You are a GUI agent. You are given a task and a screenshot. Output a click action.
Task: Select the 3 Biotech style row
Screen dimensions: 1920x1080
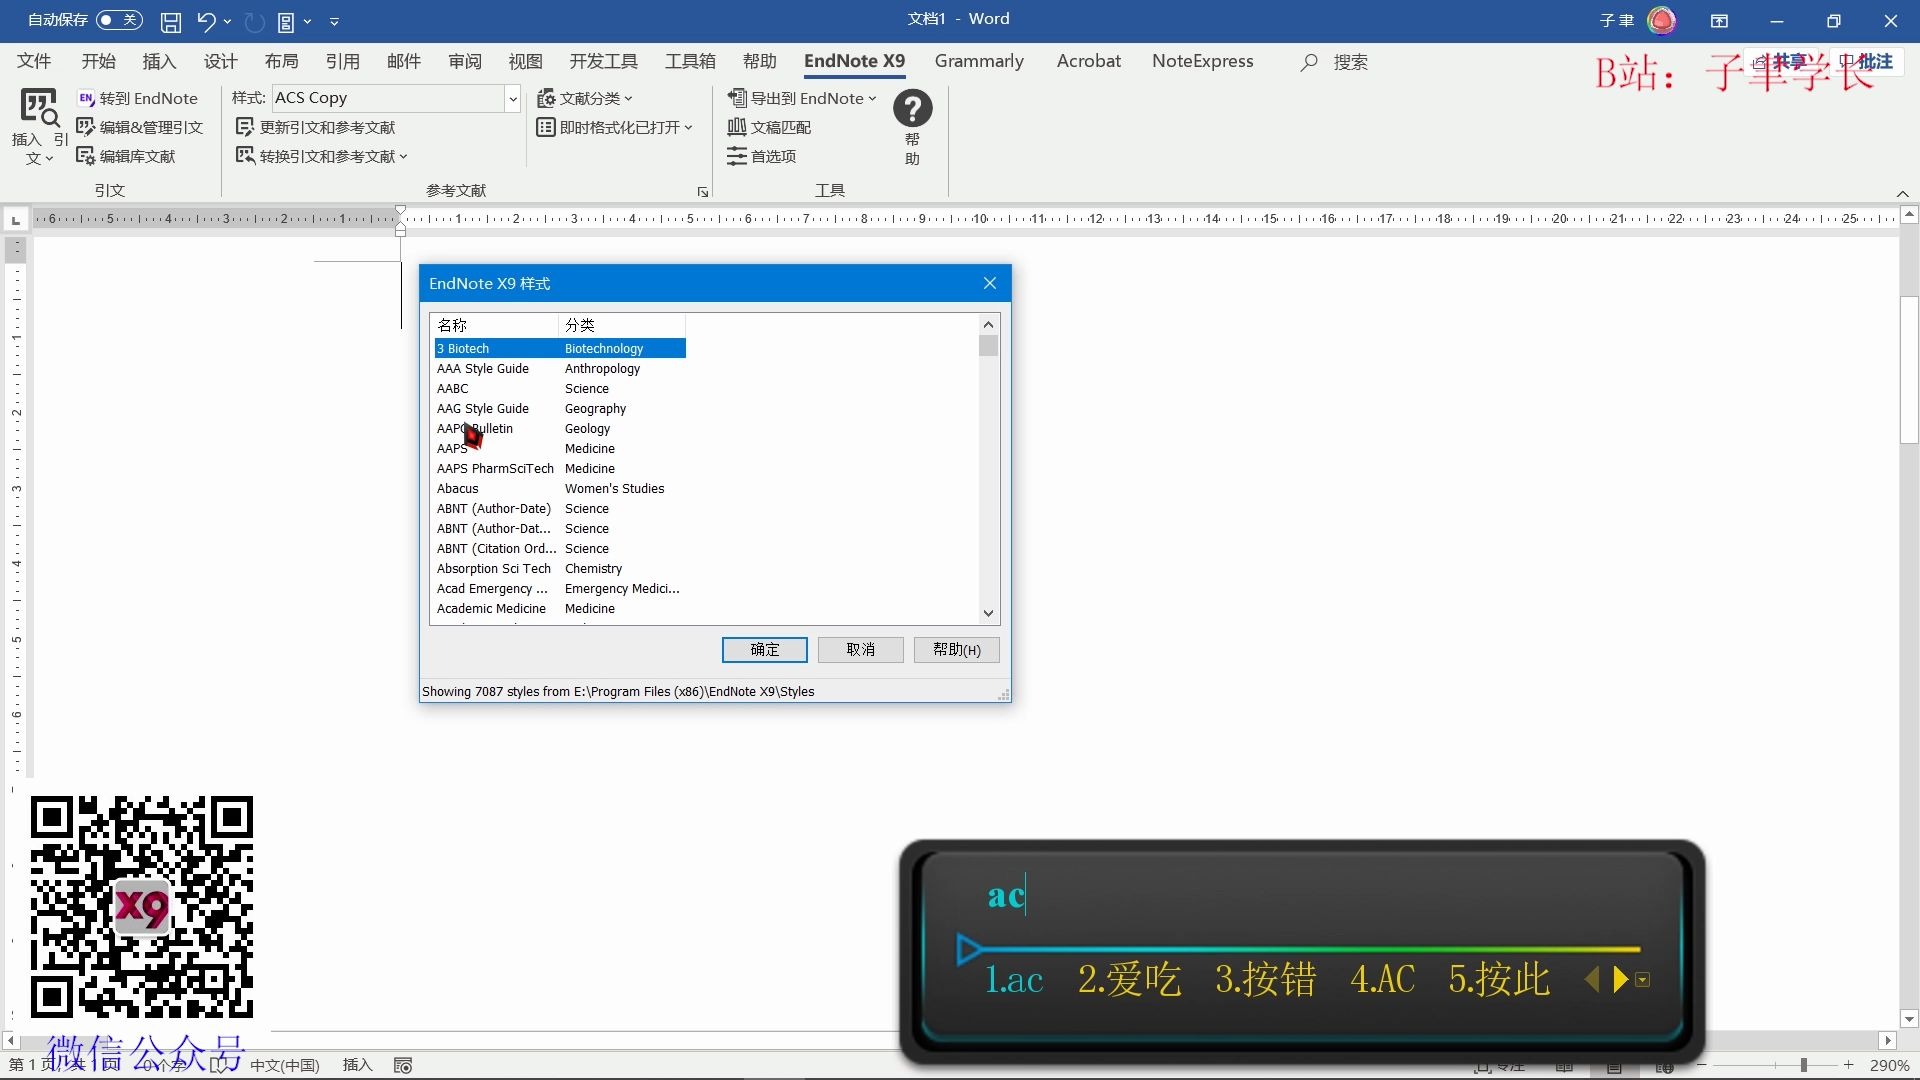560,348
